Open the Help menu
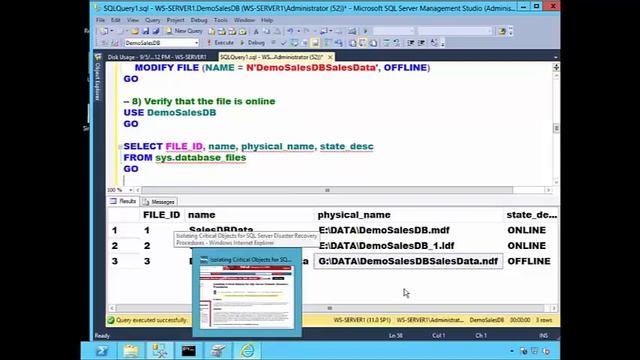Viewport: 640px width, 360px height. click(x=267, y=20)
